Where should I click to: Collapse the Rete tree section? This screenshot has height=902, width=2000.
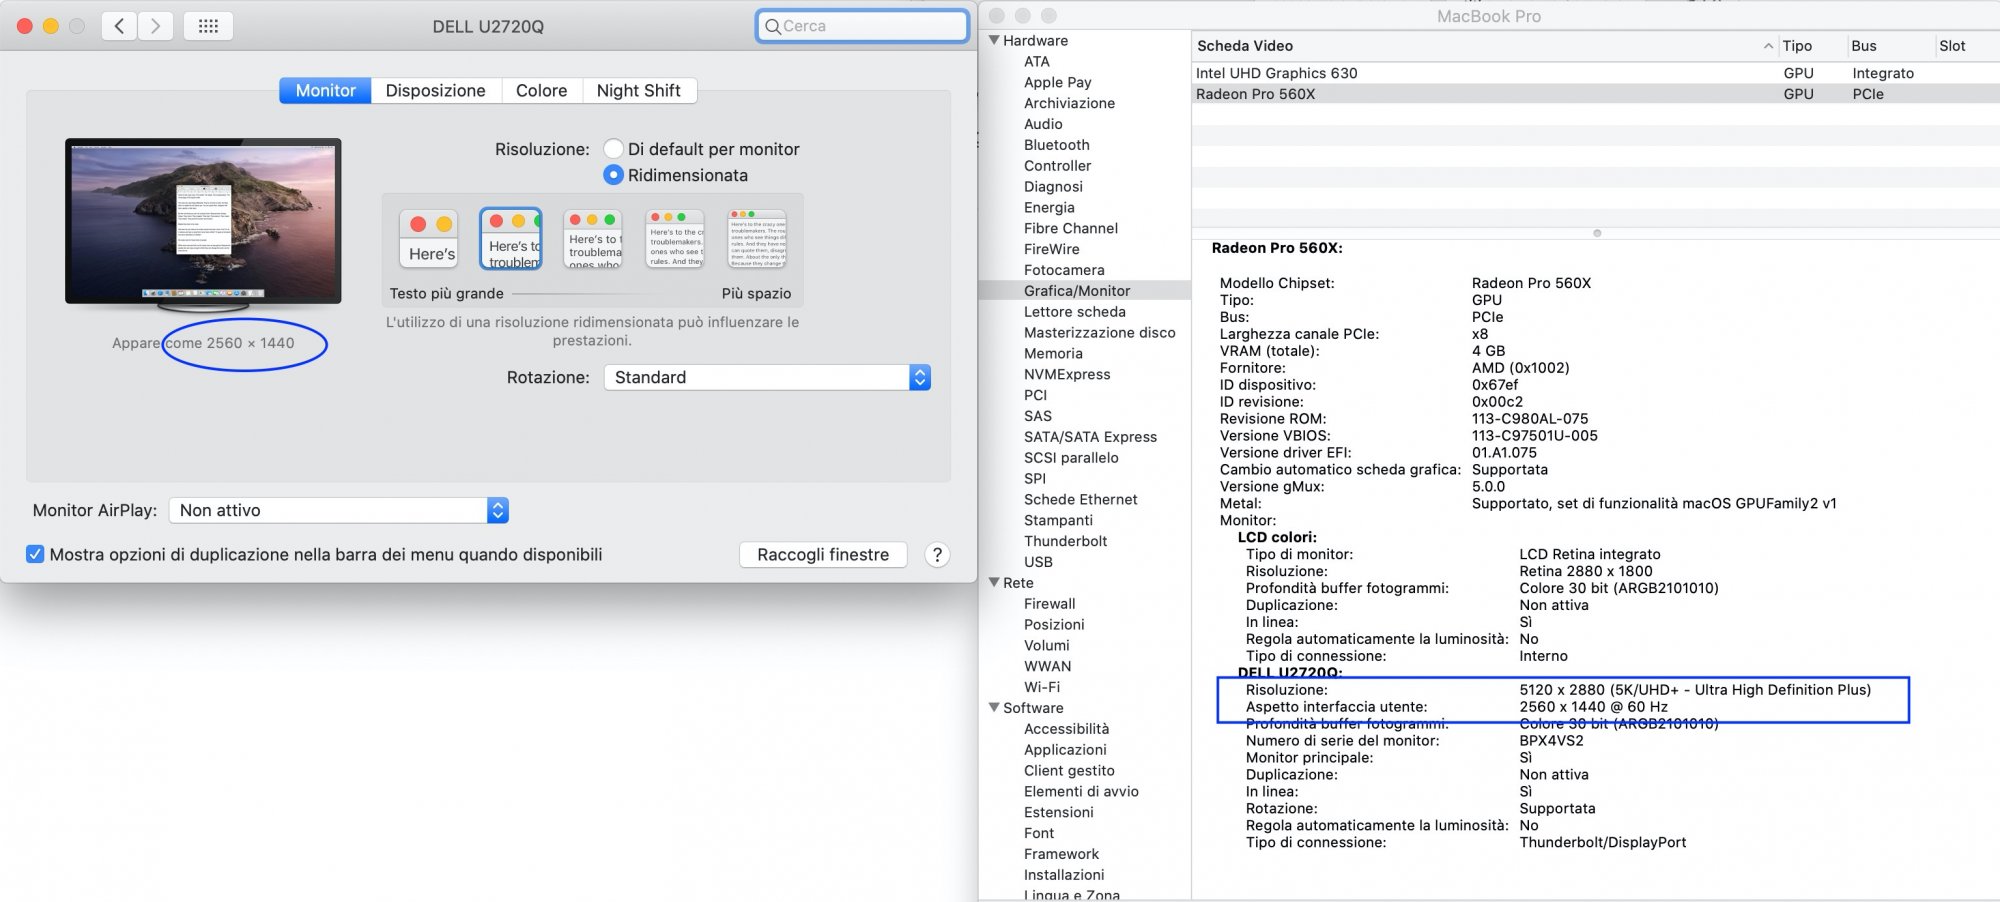(x=994, y=583)
